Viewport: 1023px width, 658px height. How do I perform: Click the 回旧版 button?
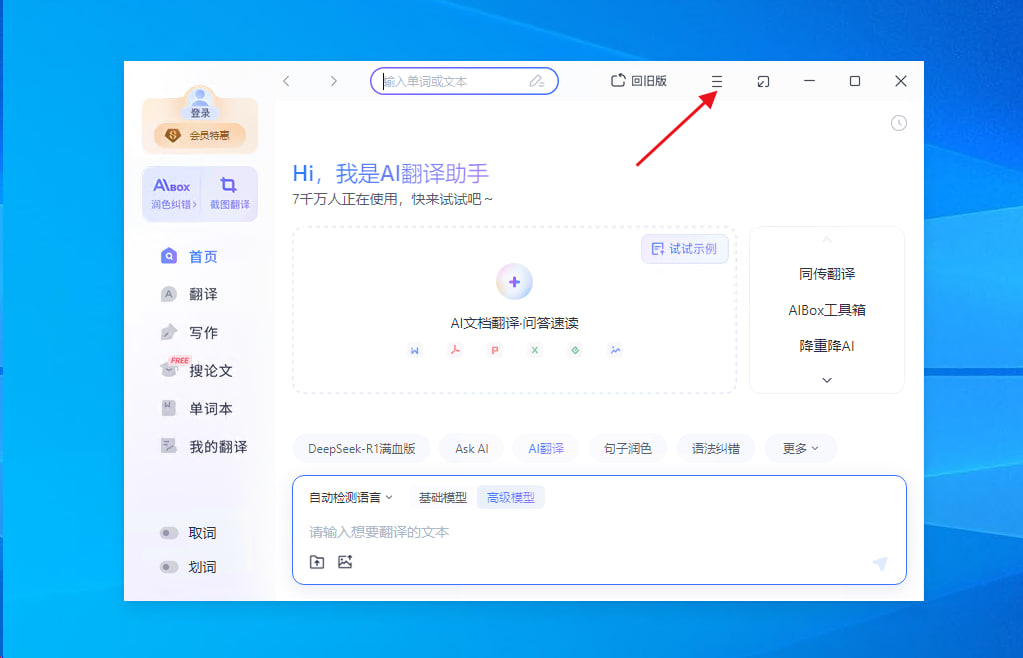pos(639,81)
